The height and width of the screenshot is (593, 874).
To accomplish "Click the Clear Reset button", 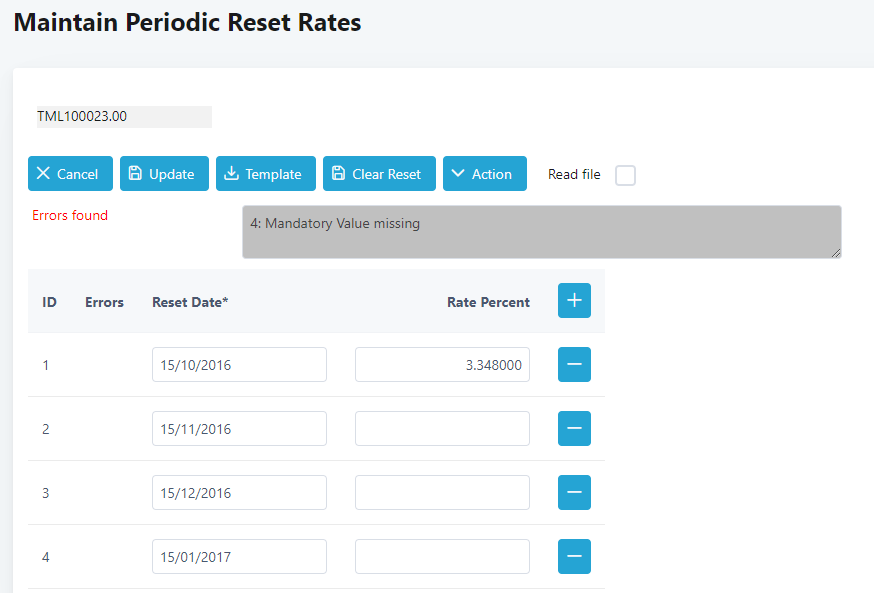I will (379, 174).
